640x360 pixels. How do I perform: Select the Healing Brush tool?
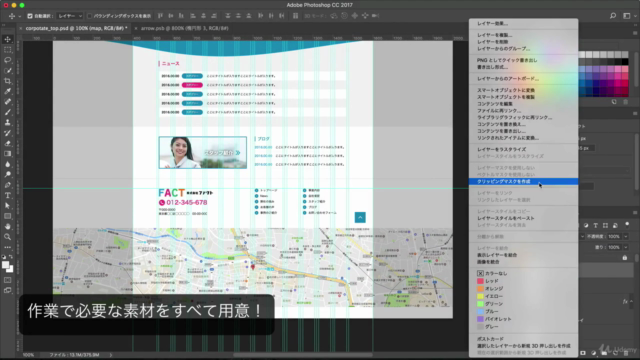point(7,102)
